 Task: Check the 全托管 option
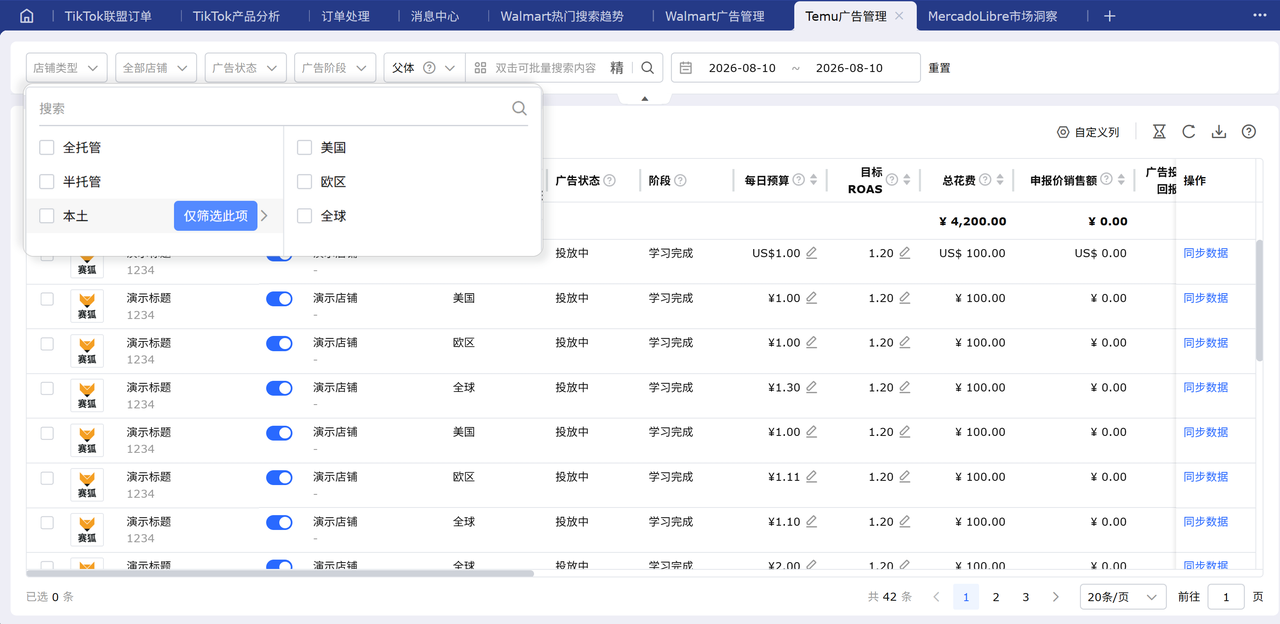click(47, 148)
